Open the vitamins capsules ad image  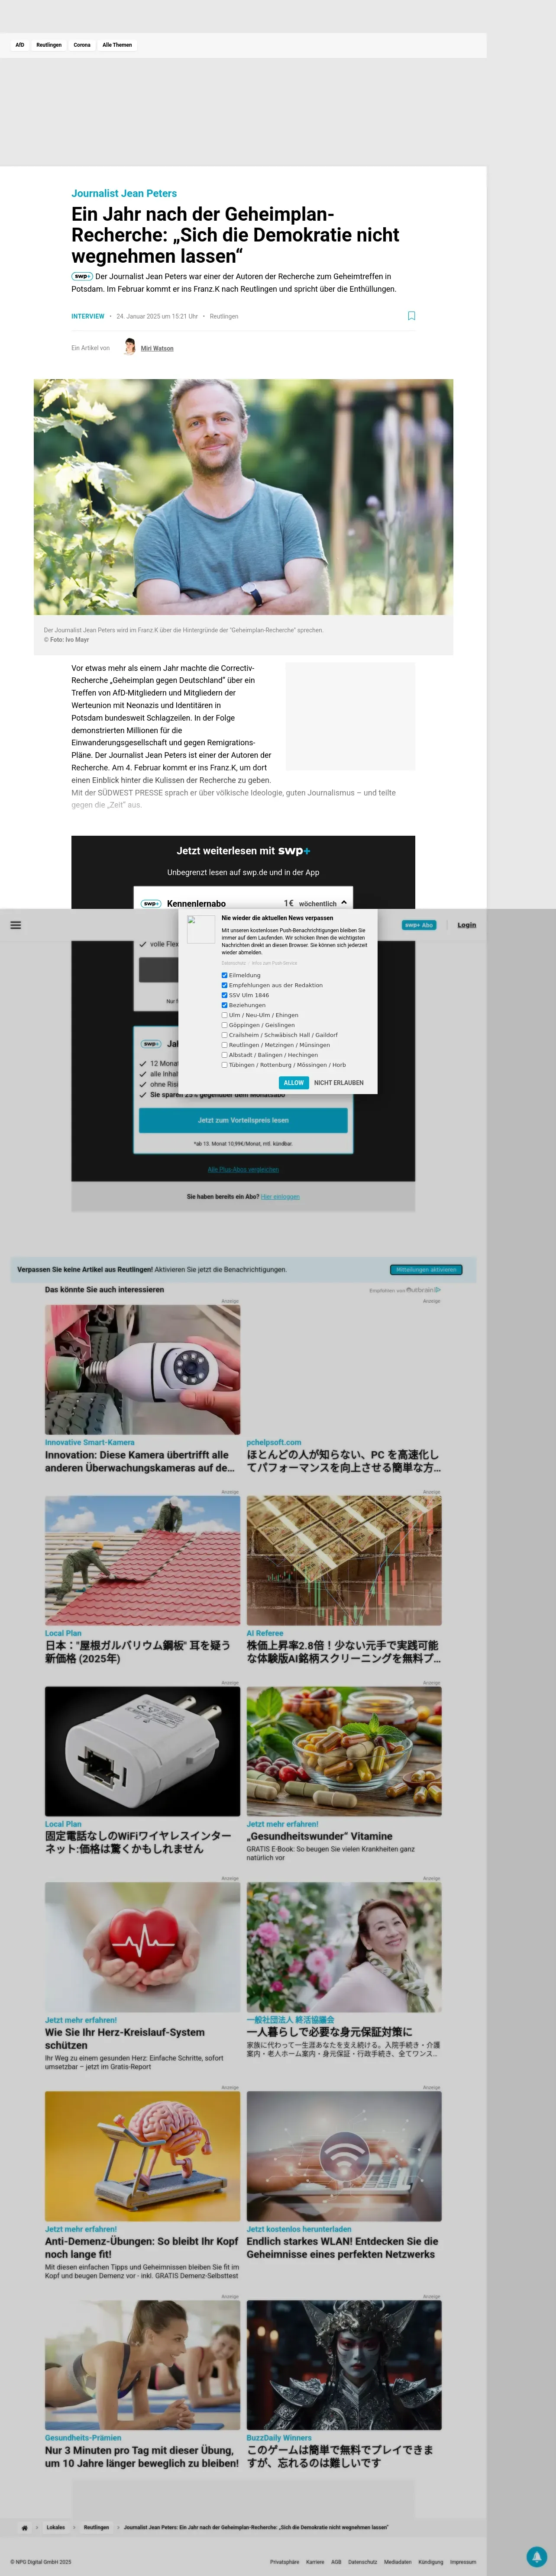(x=344, y=1752)
